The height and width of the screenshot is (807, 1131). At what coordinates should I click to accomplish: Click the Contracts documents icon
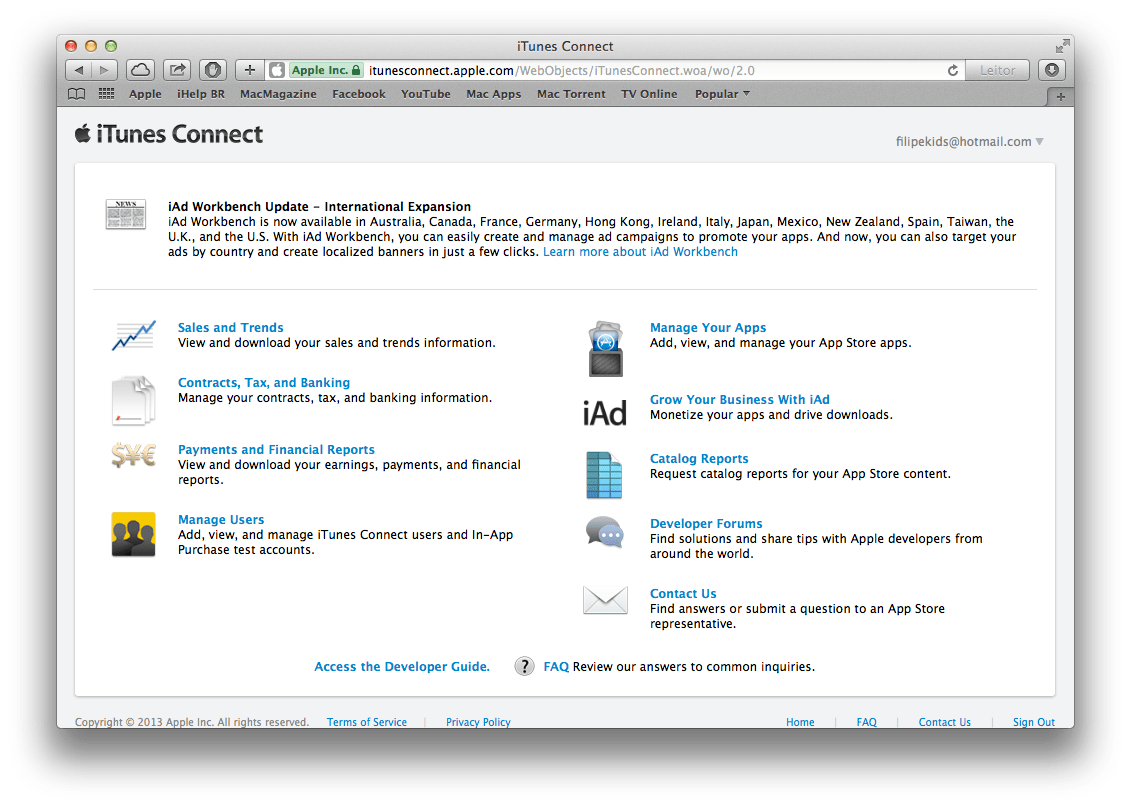[133, 400]
